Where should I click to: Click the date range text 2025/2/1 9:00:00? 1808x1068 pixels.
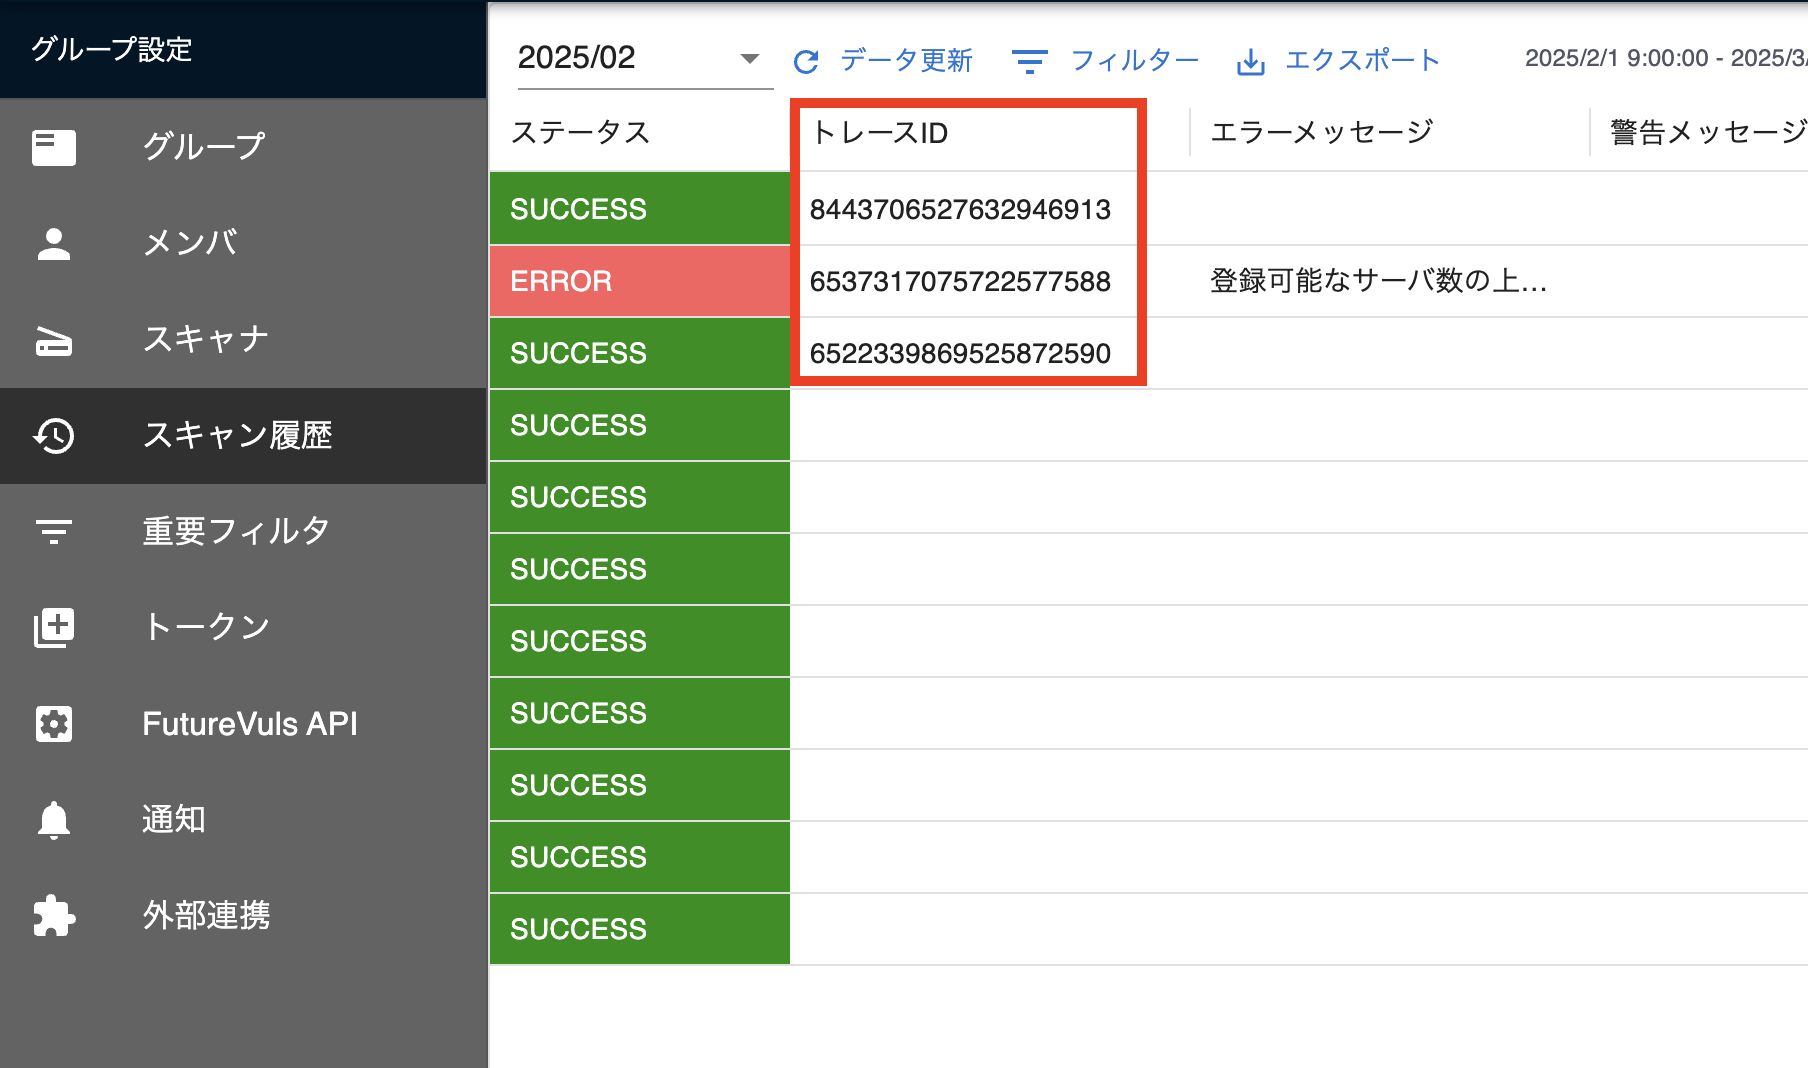click(x=1616, y=58)
